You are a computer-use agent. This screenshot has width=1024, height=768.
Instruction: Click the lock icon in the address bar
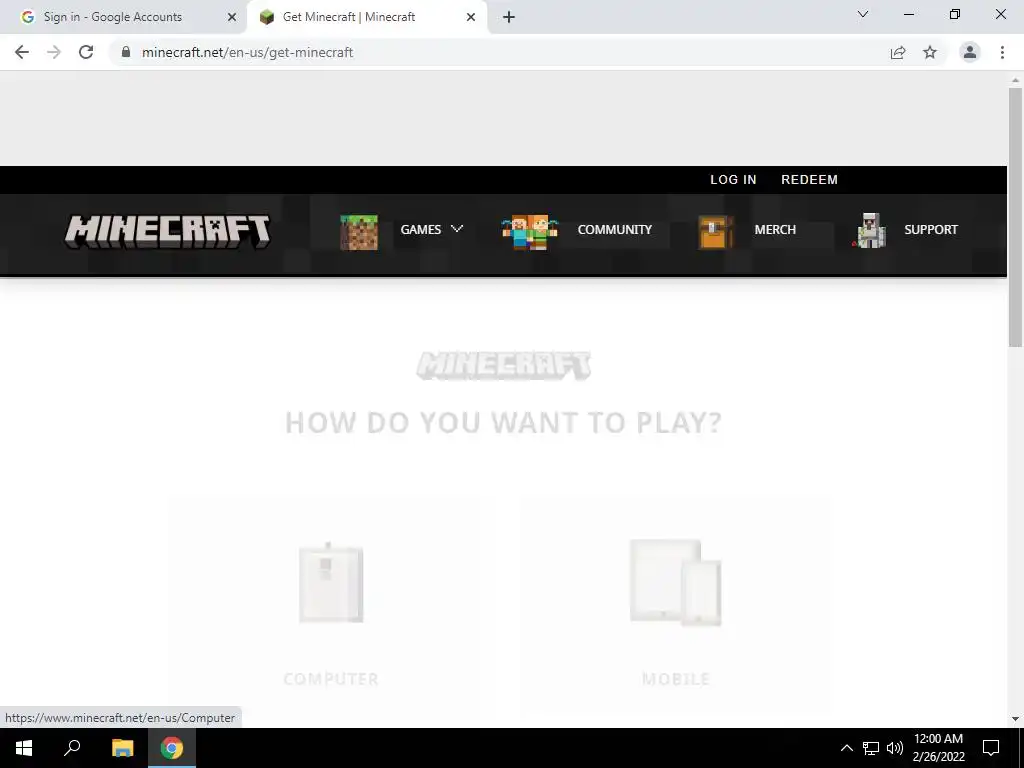(126, 52)
